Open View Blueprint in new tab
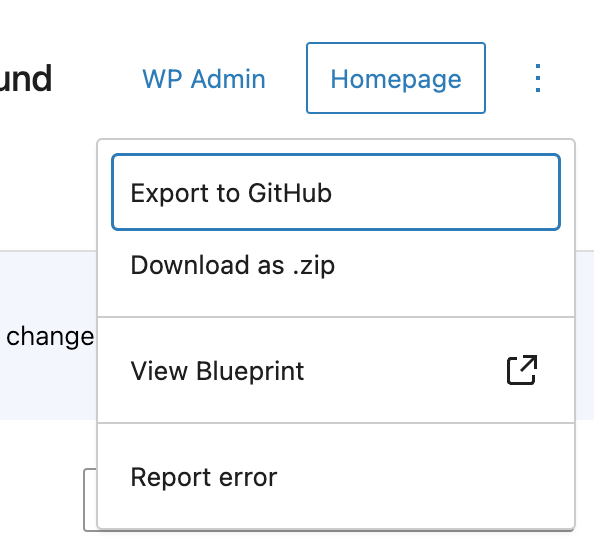Image resolution: width=594 pixels, height=554 pixels. pyautogui.click(x=336, y=370)
